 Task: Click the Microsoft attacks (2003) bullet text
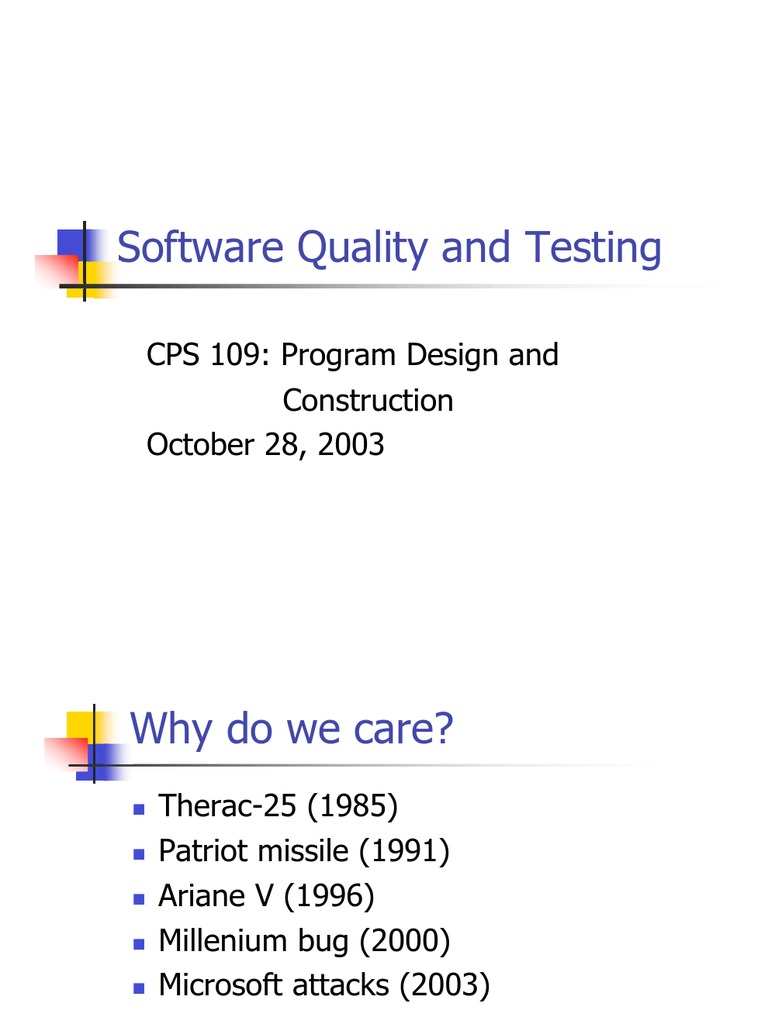coord(324,986)
